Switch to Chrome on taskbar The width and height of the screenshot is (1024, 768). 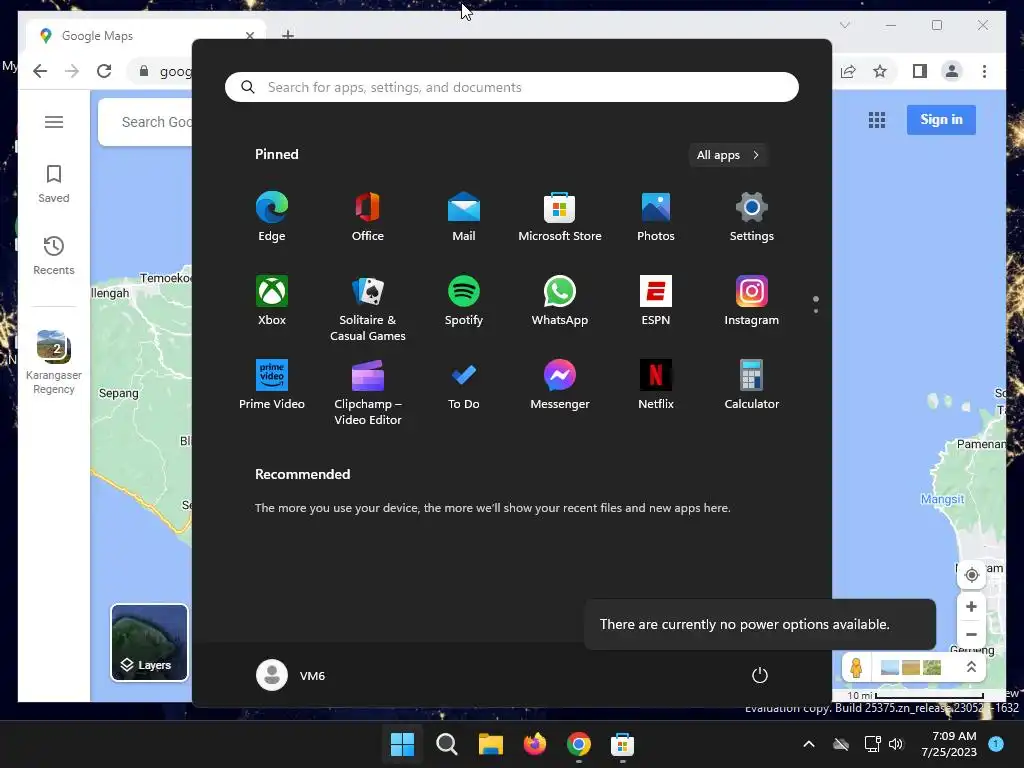pos(579,744)
